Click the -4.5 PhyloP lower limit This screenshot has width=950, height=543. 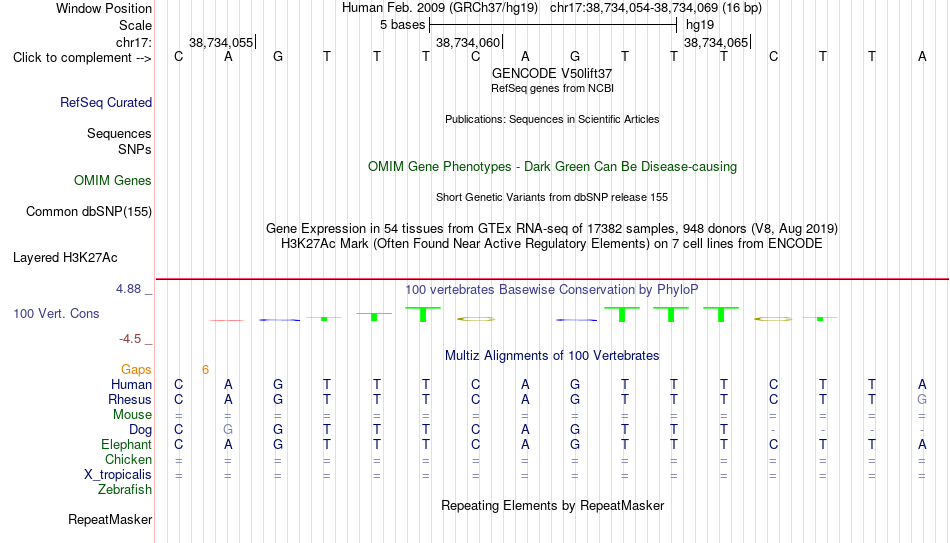130,339
